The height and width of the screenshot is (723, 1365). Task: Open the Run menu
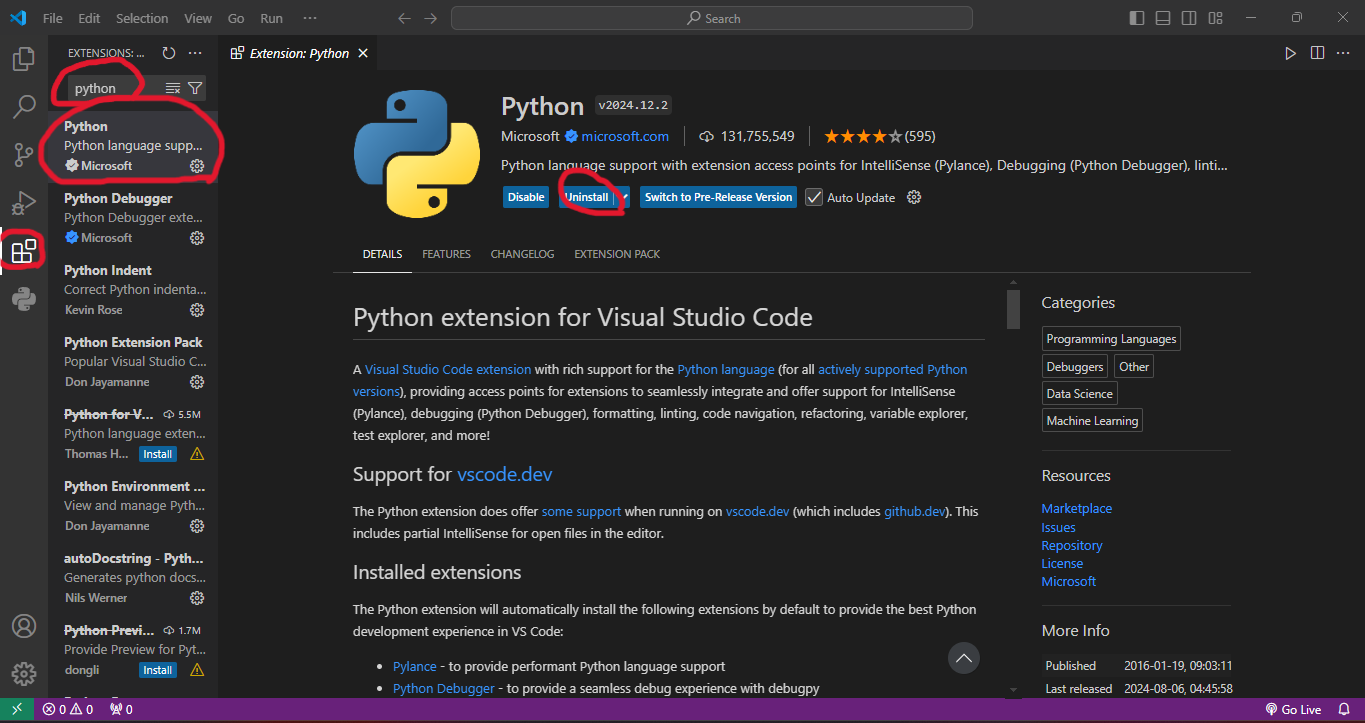click(271, 18)
